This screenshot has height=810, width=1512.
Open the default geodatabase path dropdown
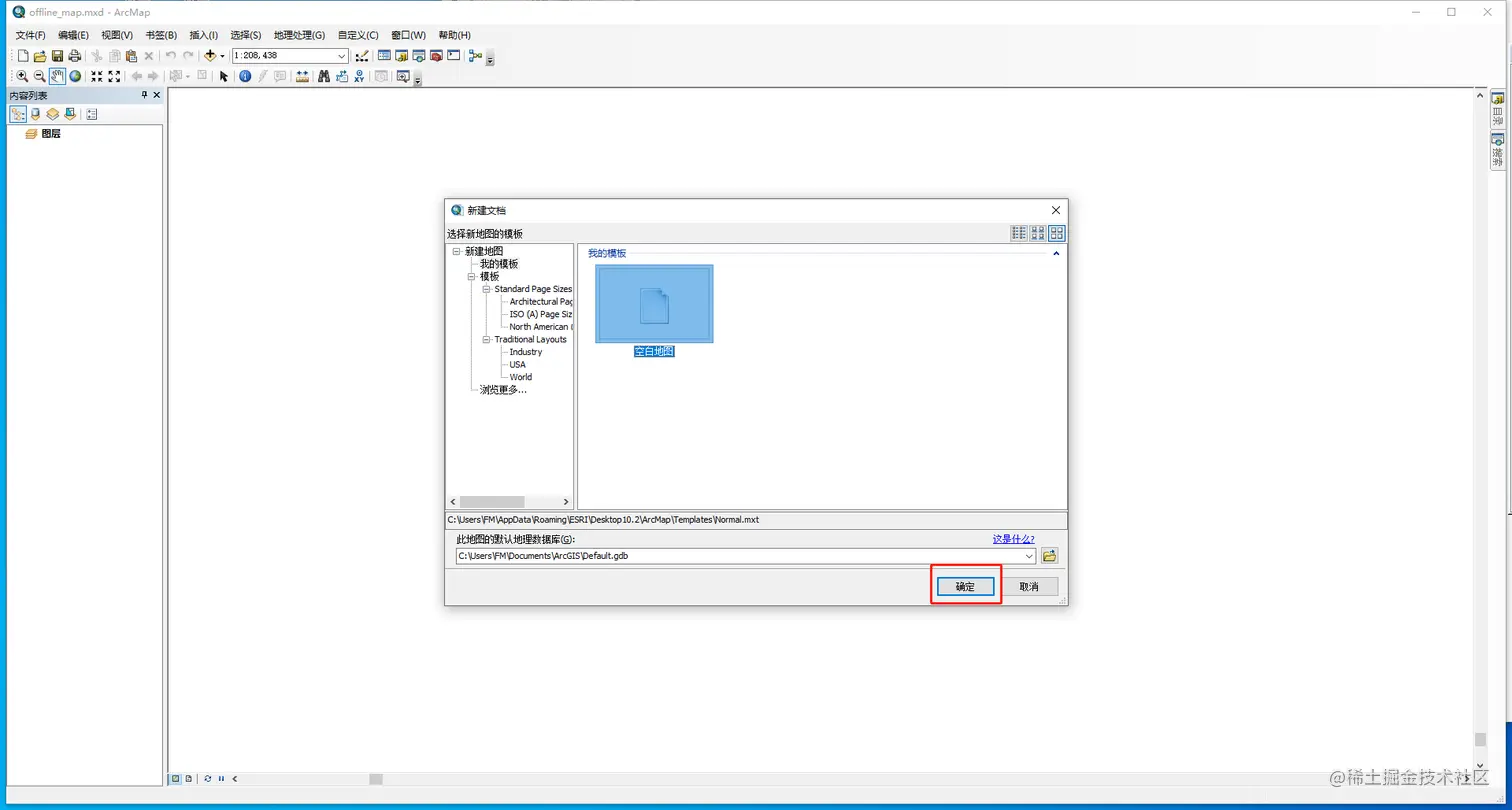tap(1029, 556)
